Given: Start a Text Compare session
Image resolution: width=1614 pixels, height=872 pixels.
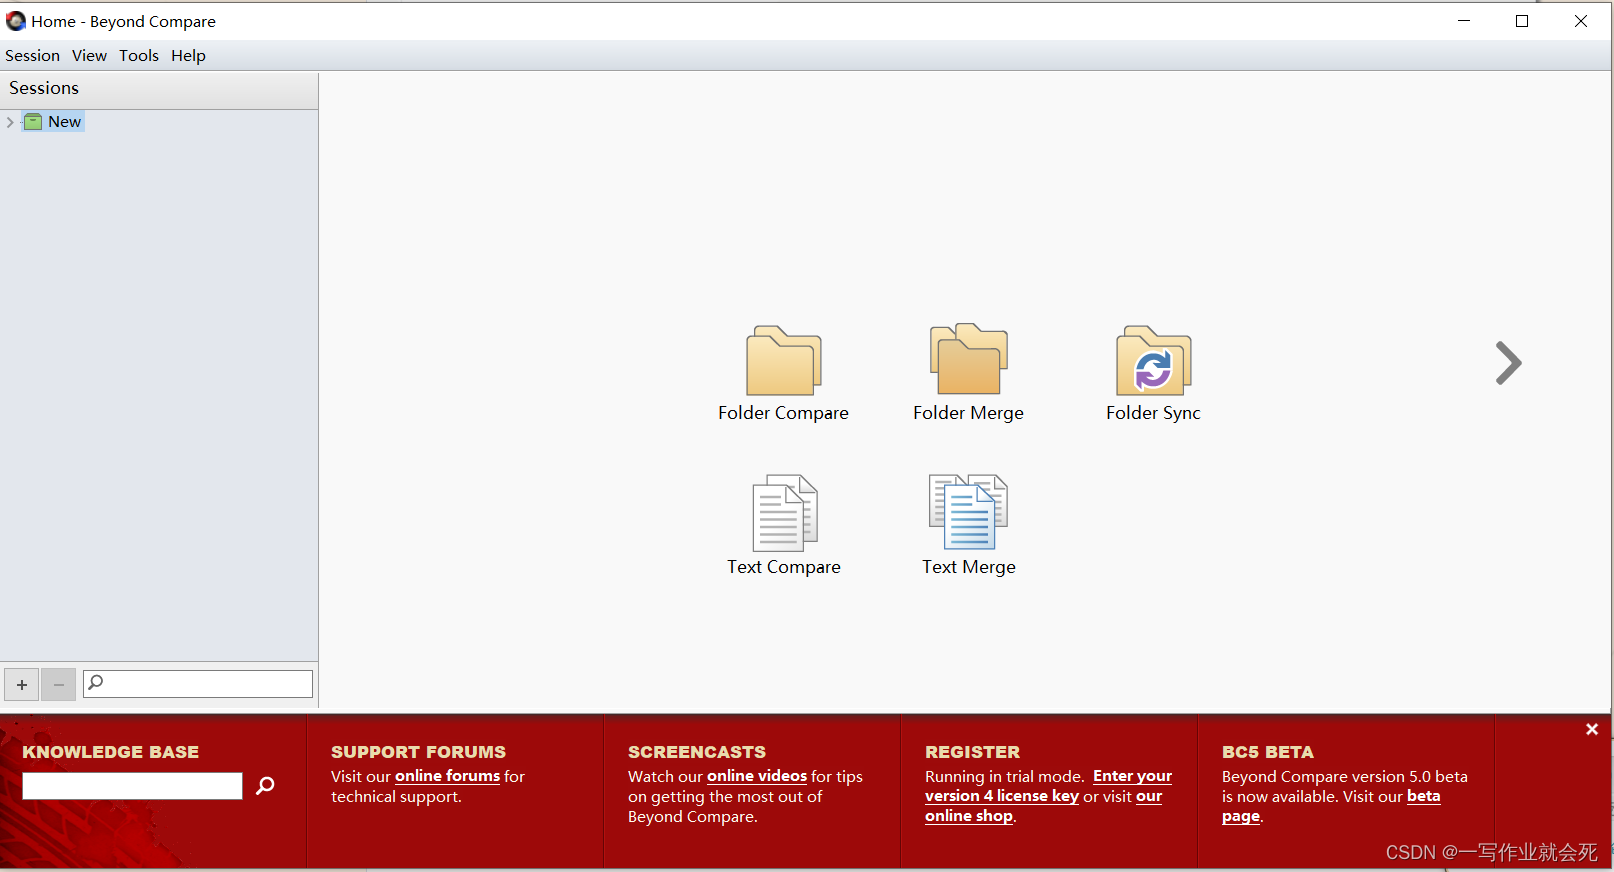Looking at the screenshot, I should [x=784, y=512].
